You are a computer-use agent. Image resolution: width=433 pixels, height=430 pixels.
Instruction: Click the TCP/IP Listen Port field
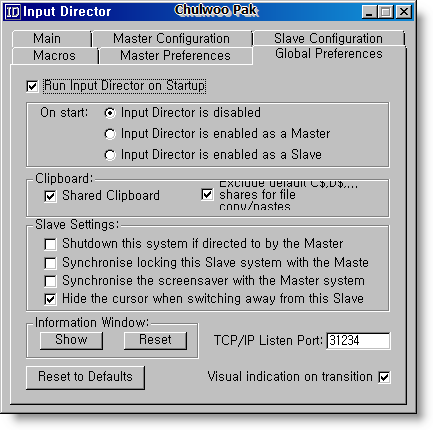(358, 341)
